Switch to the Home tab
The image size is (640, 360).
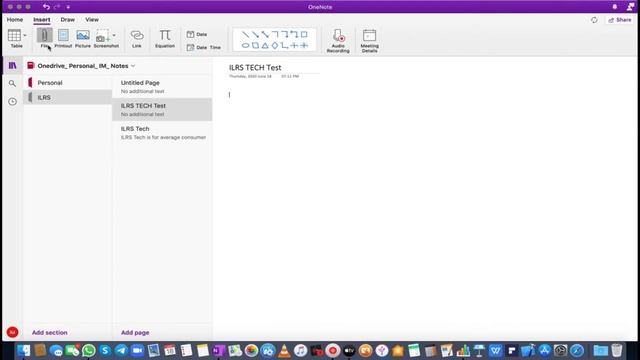point(15,20)
